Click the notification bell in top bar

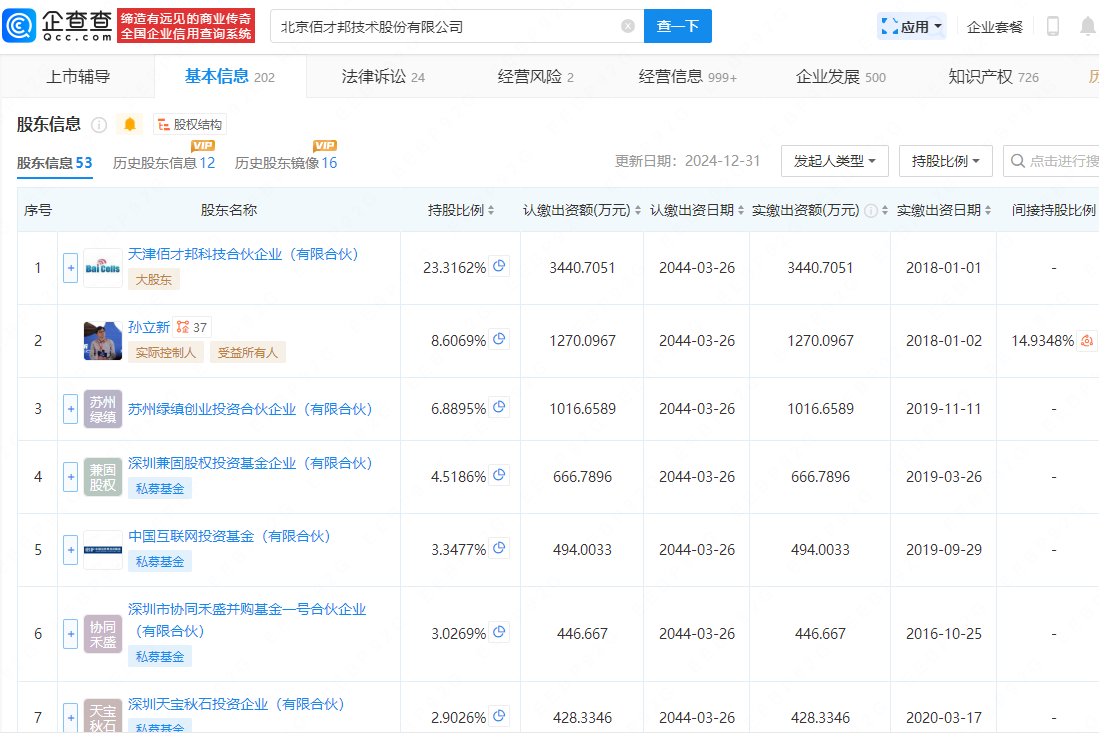(1087, 27)
